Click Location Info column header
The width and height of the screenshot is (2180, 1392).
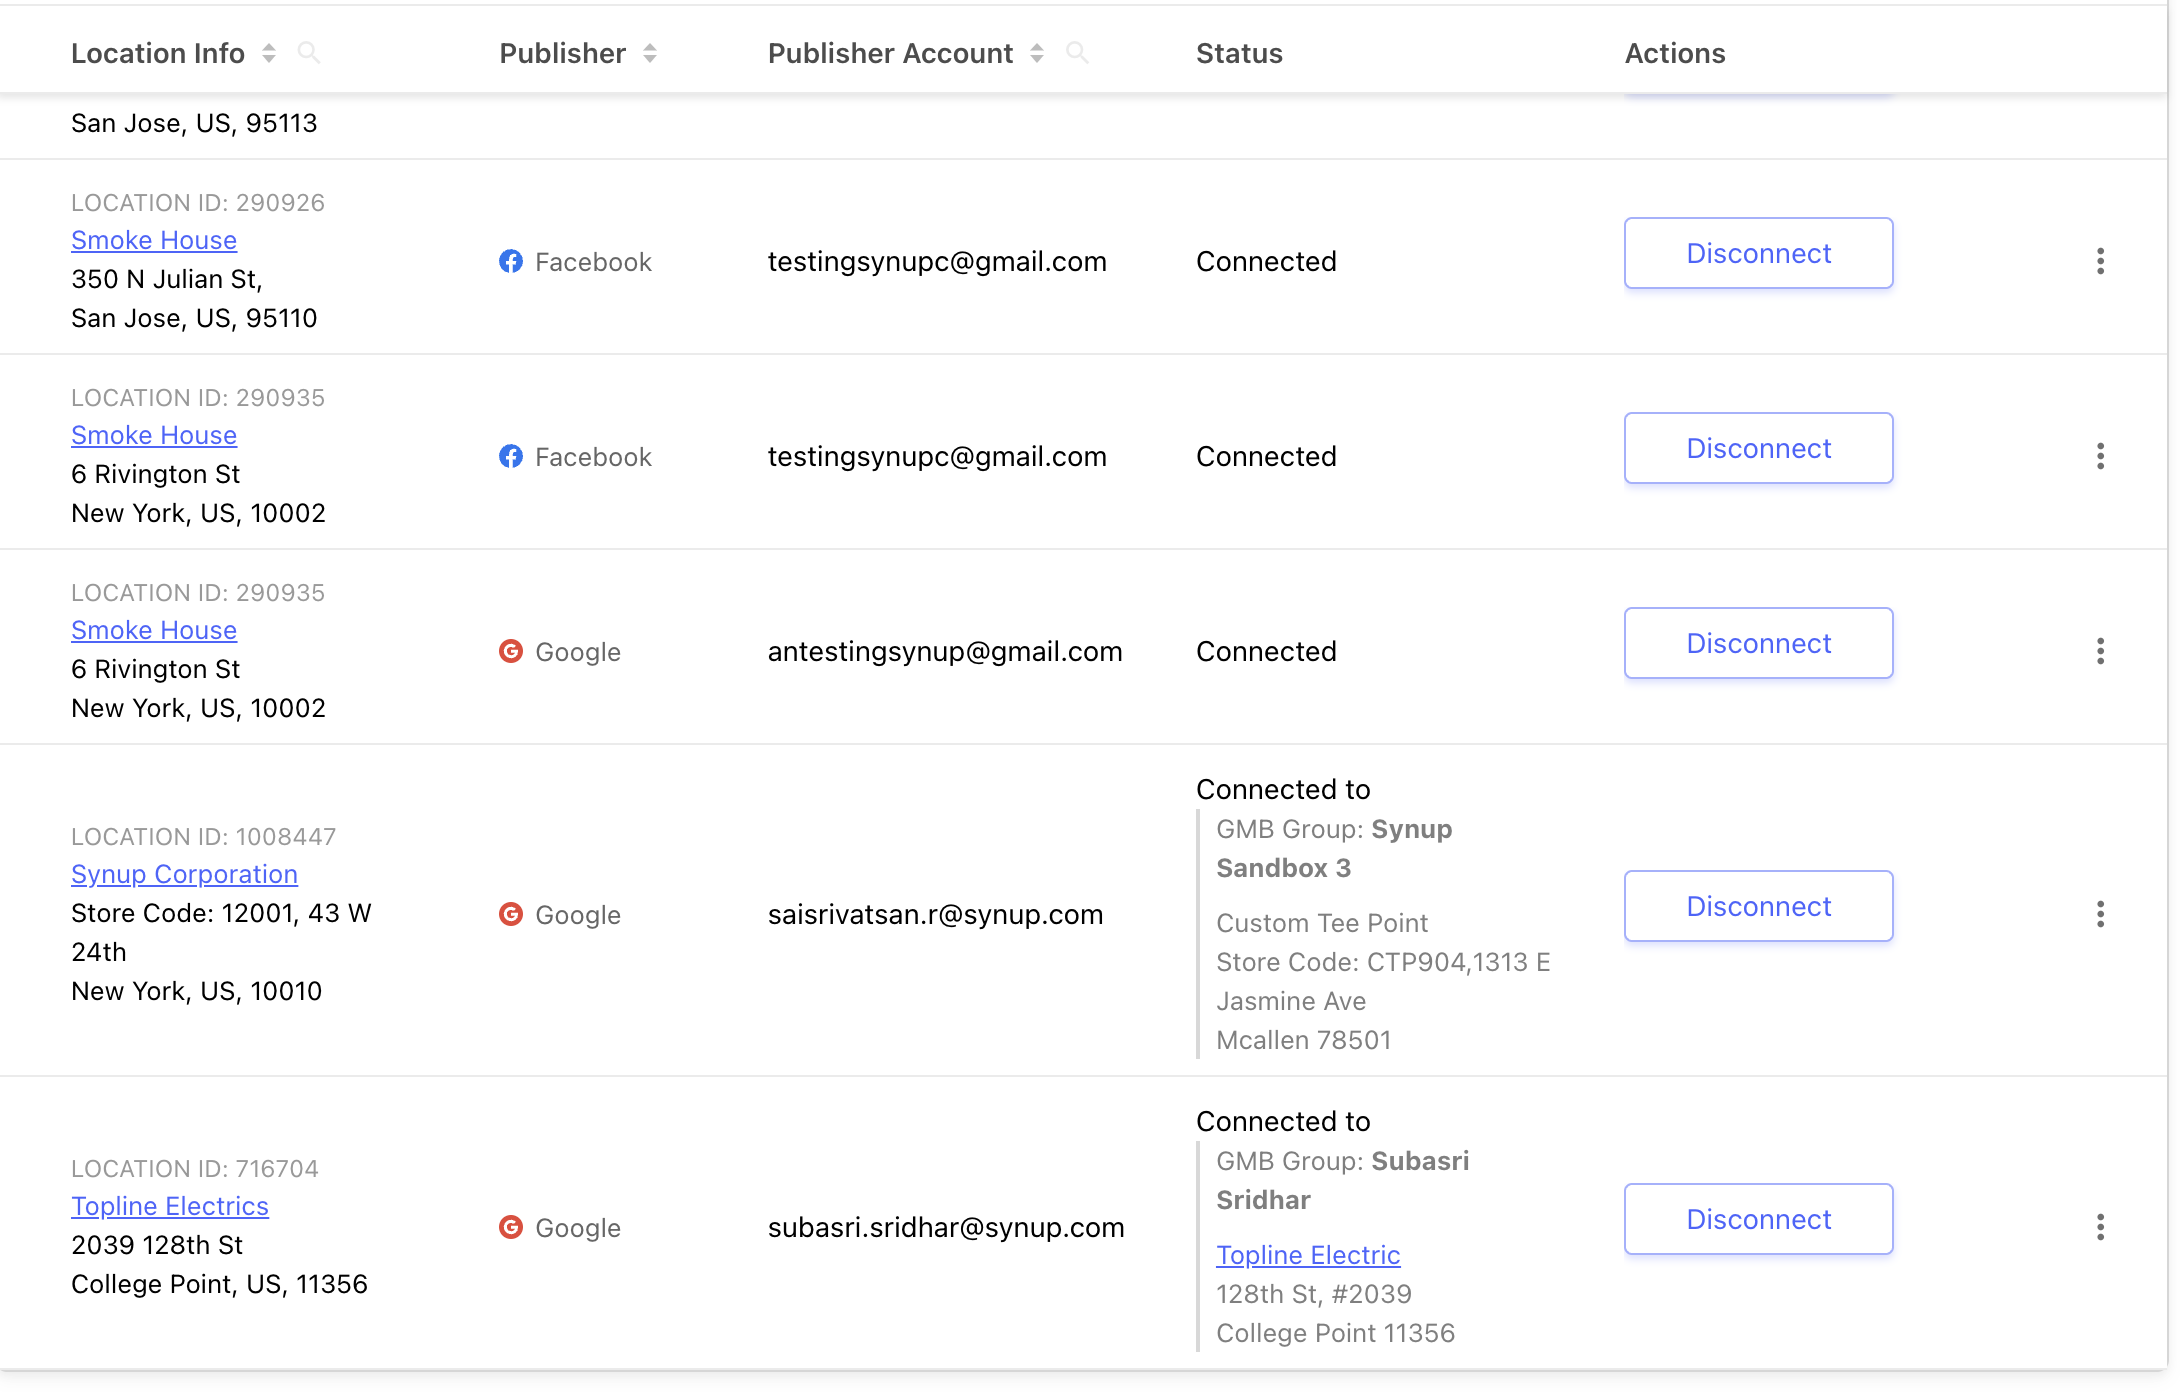coord(158,53)
